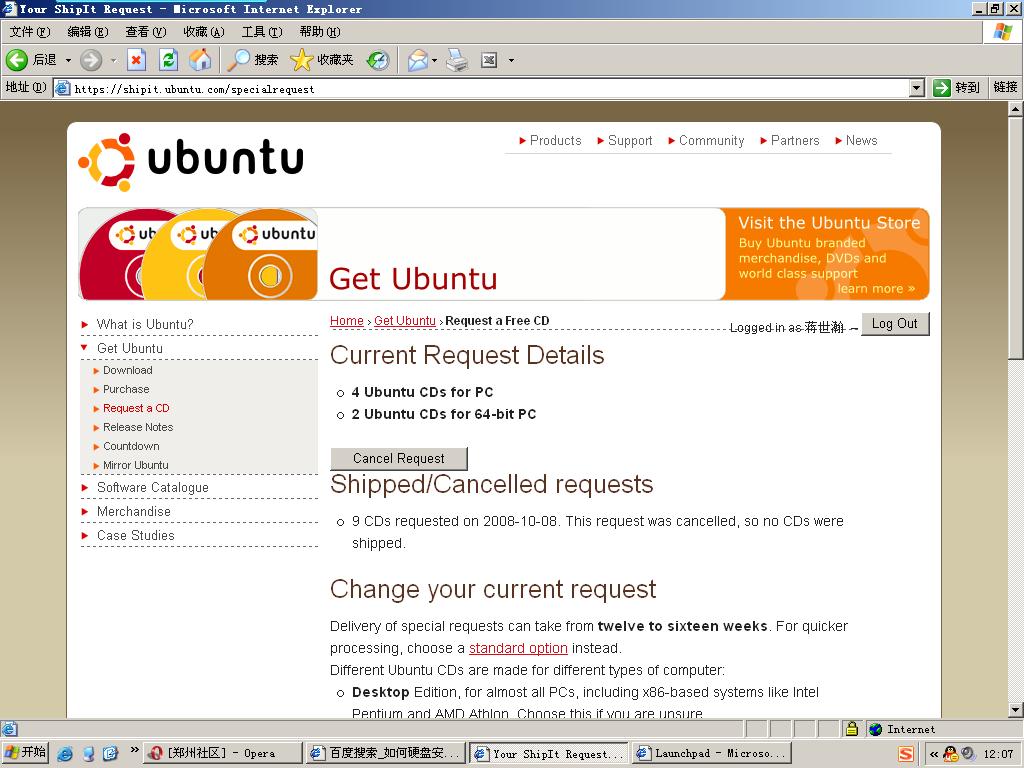Expand Software Catalogue sidebar item
1024x768 pixels.
click(x=153, y=487)
